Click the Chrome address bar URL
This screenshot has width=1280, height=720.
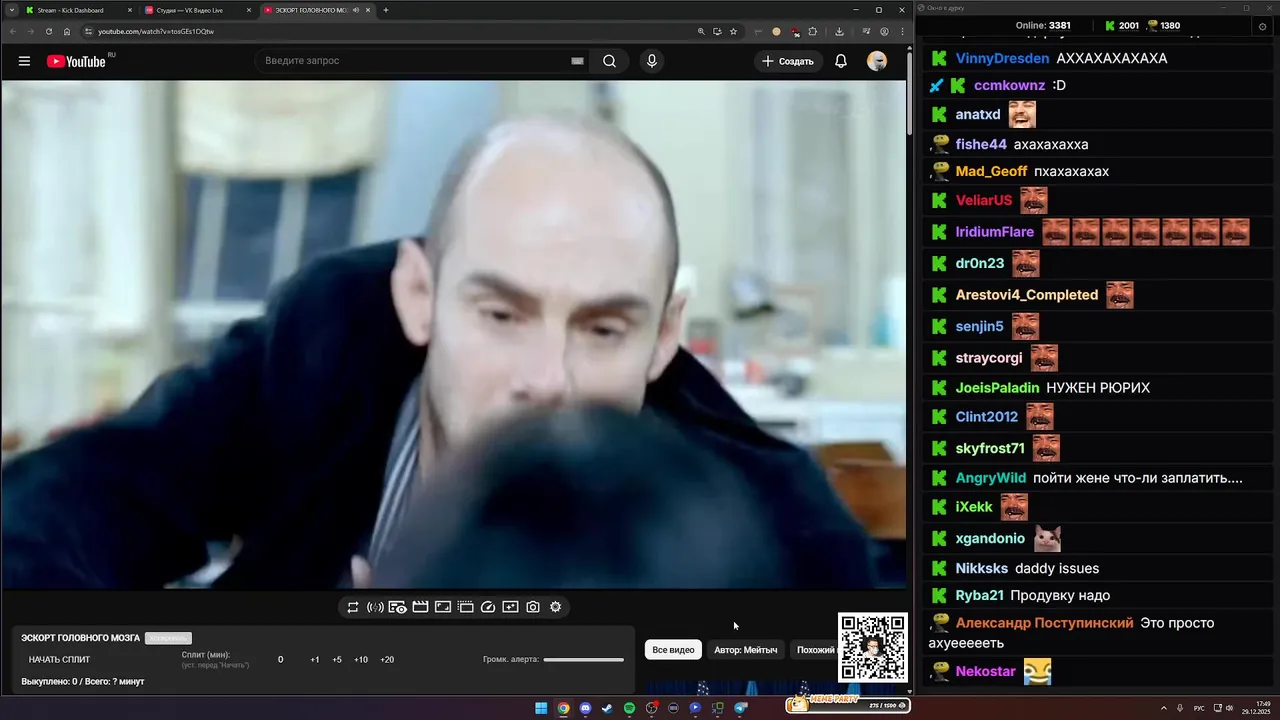(x=156, y=31)
